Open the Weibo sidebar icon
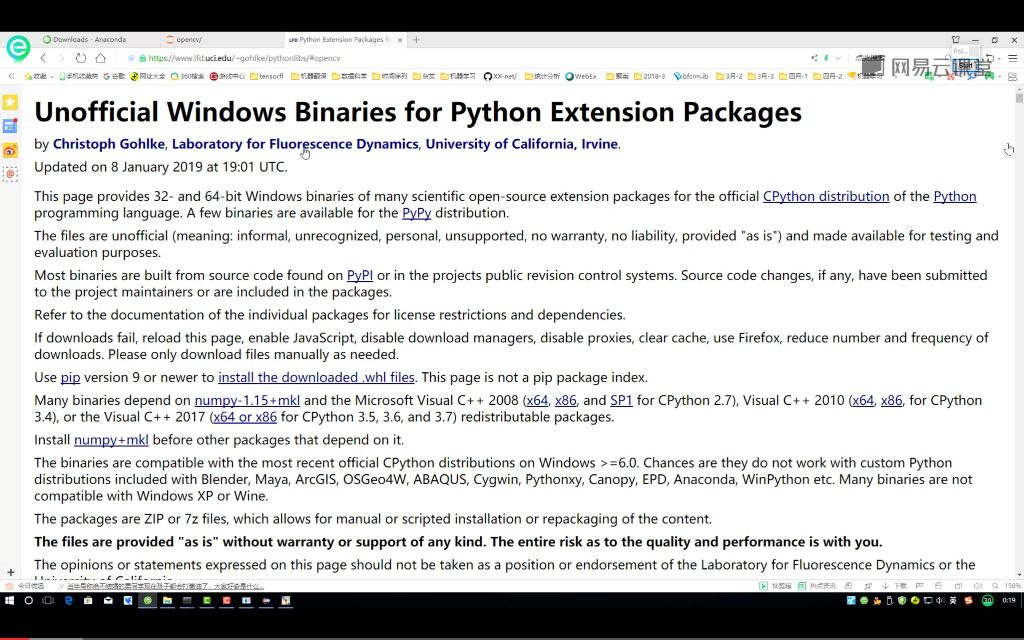Screen dimensions: 1024x640 pos(10,150)
